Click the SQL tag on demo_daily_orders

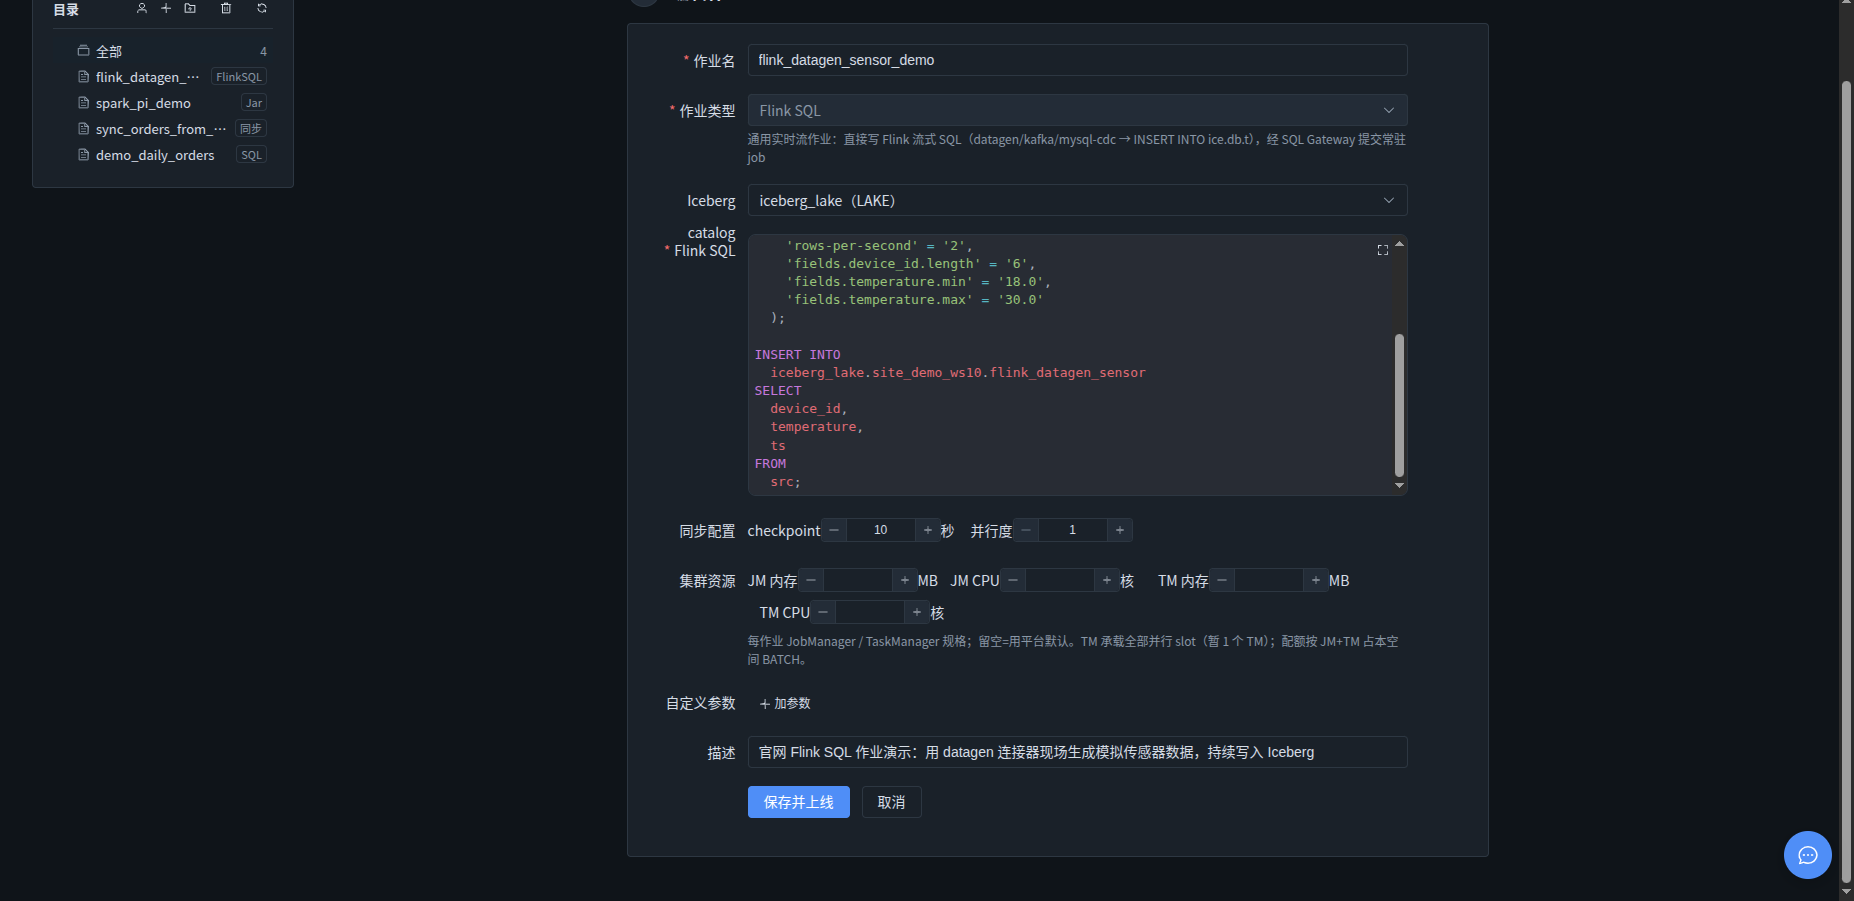[251, 155]
